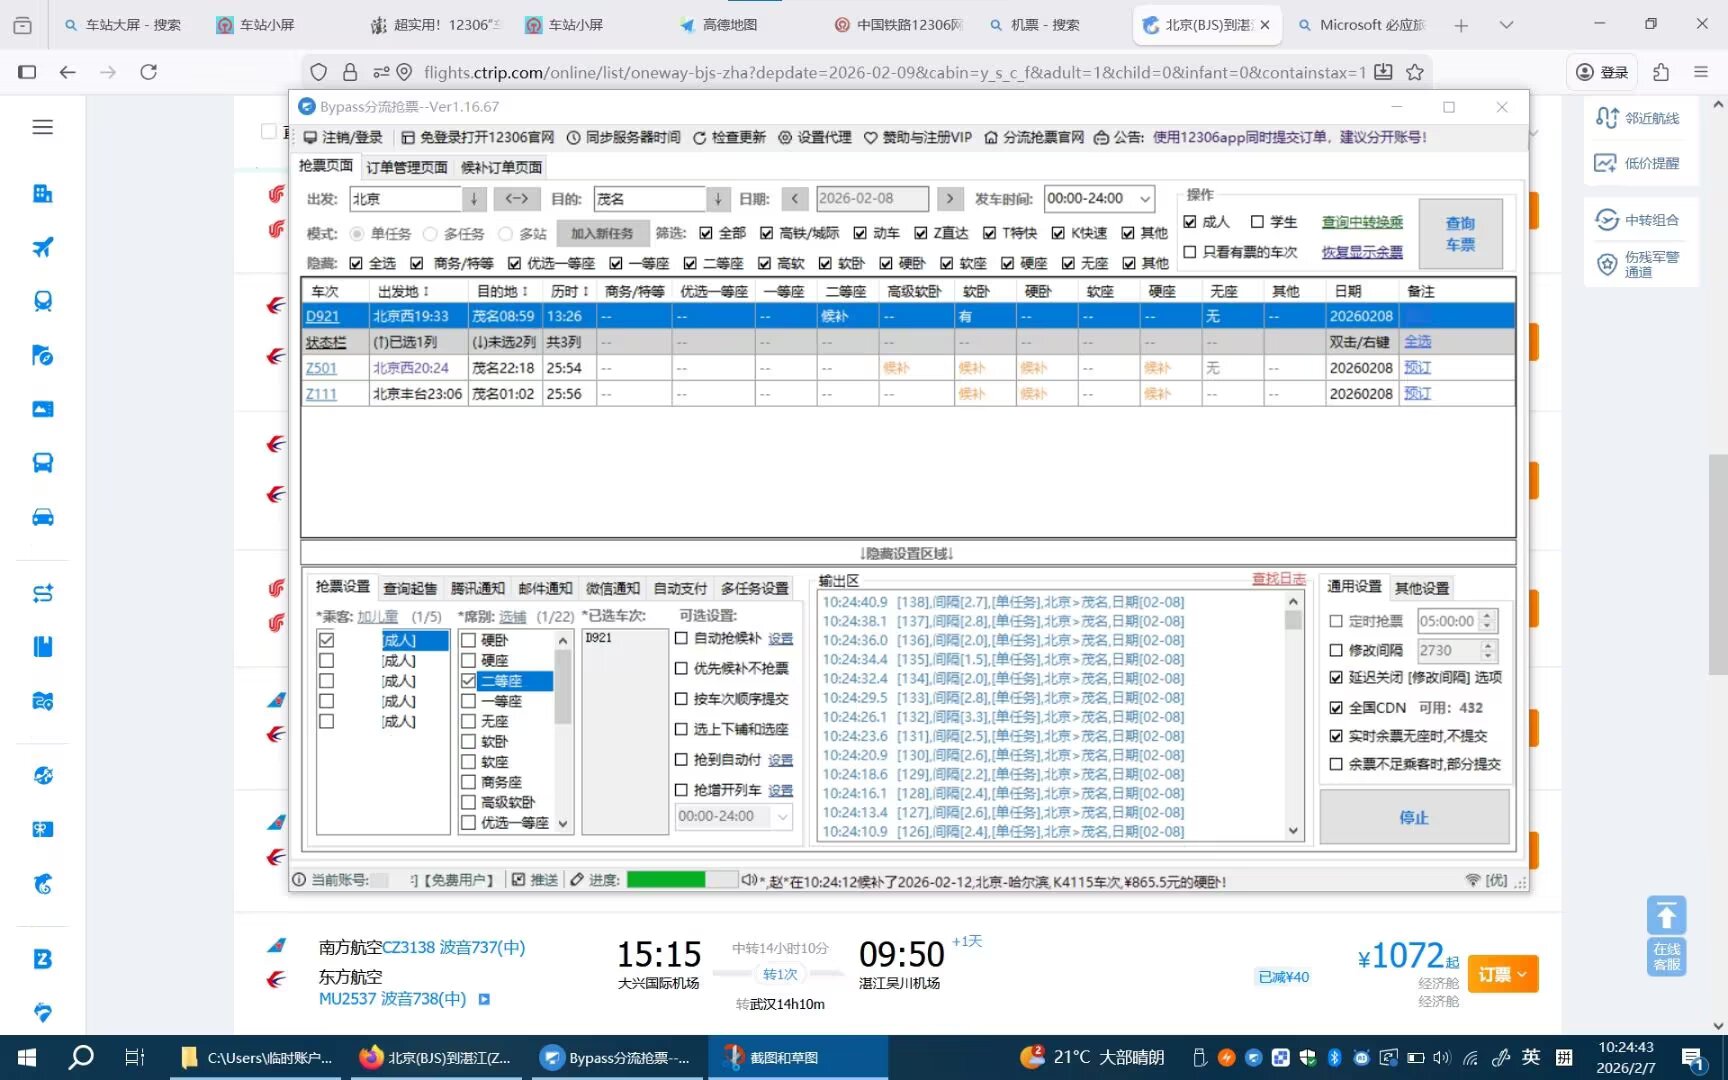Open 设置代理 proxy settings

(815, 137)
